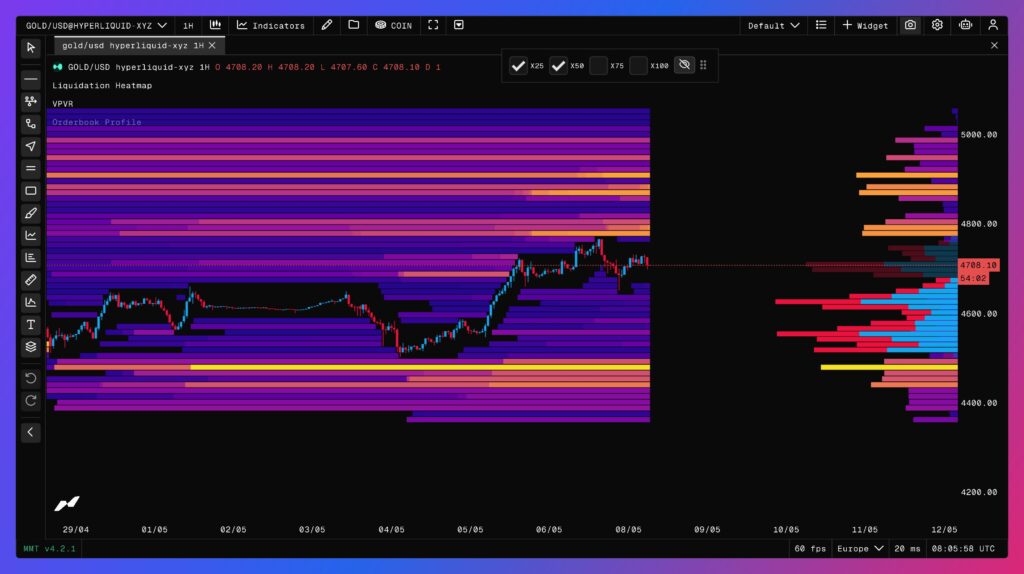Open the settings gear
The height and width of the screenshot is (574, 1024).
(937, 25)
